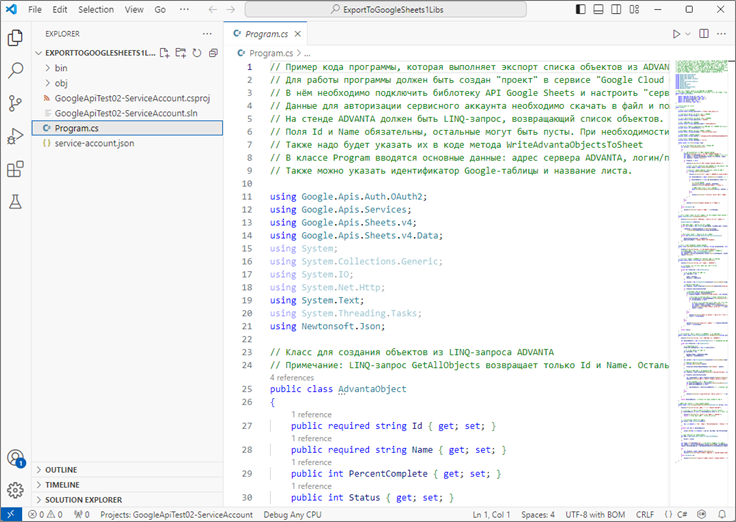This screenshot has width=736, height=522.
Task: Click the ports forwarded count in status bar
Action: [82, 514]
